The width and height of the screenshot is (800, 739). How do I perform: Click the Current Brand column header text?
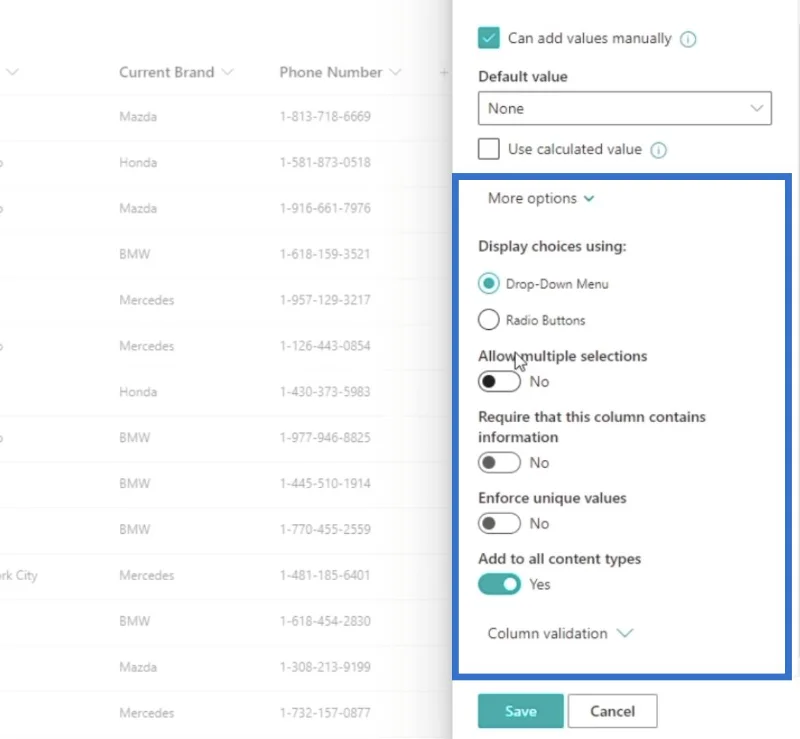point(166,72)
